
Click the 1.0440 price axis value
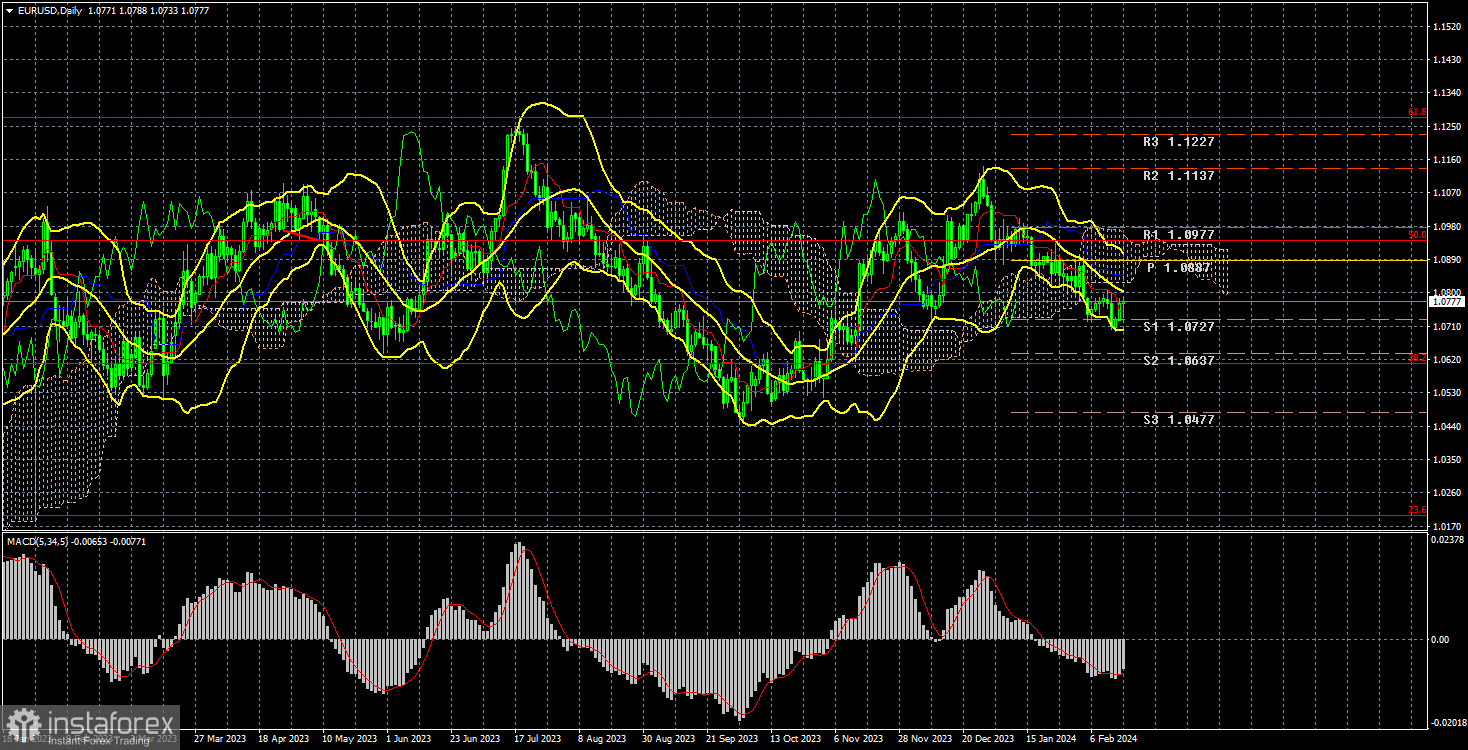pos(1446,426)
